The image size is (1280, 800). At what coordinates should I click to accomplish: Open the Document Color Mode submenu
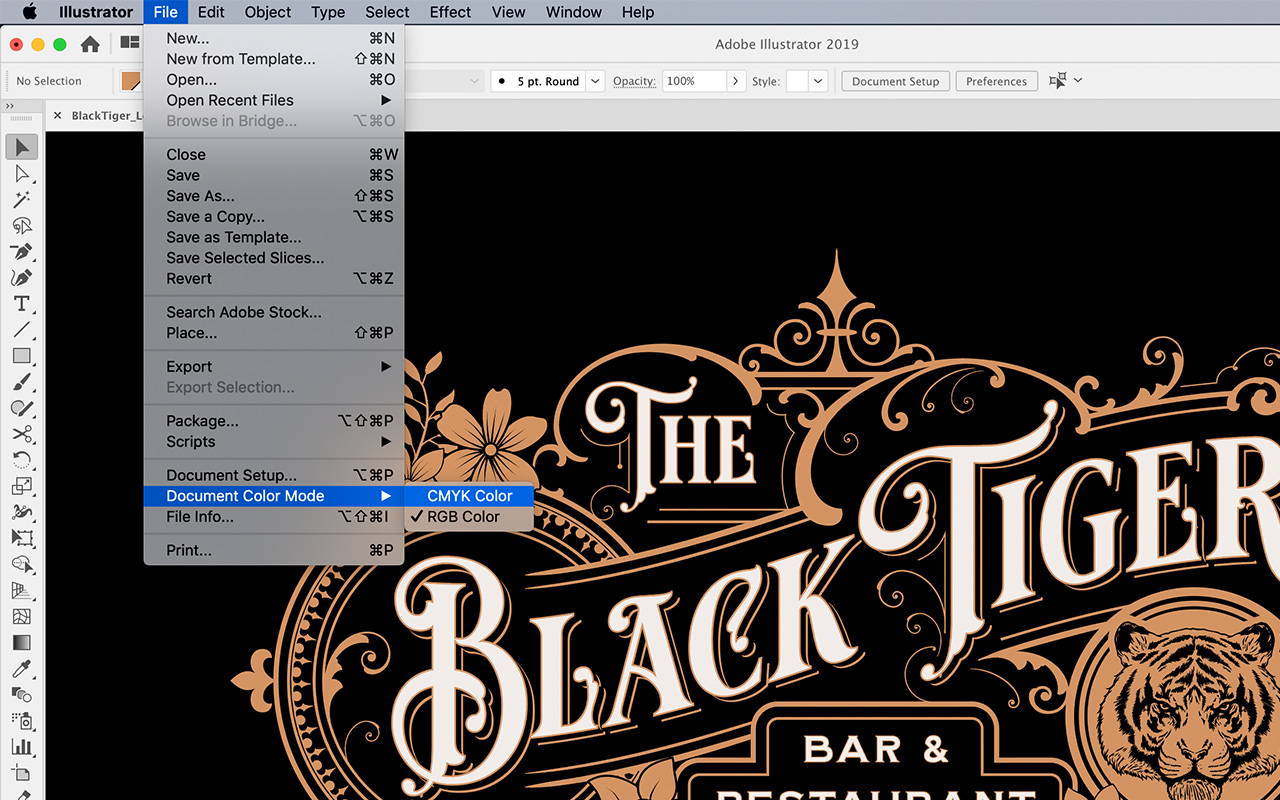coord(274,496)
